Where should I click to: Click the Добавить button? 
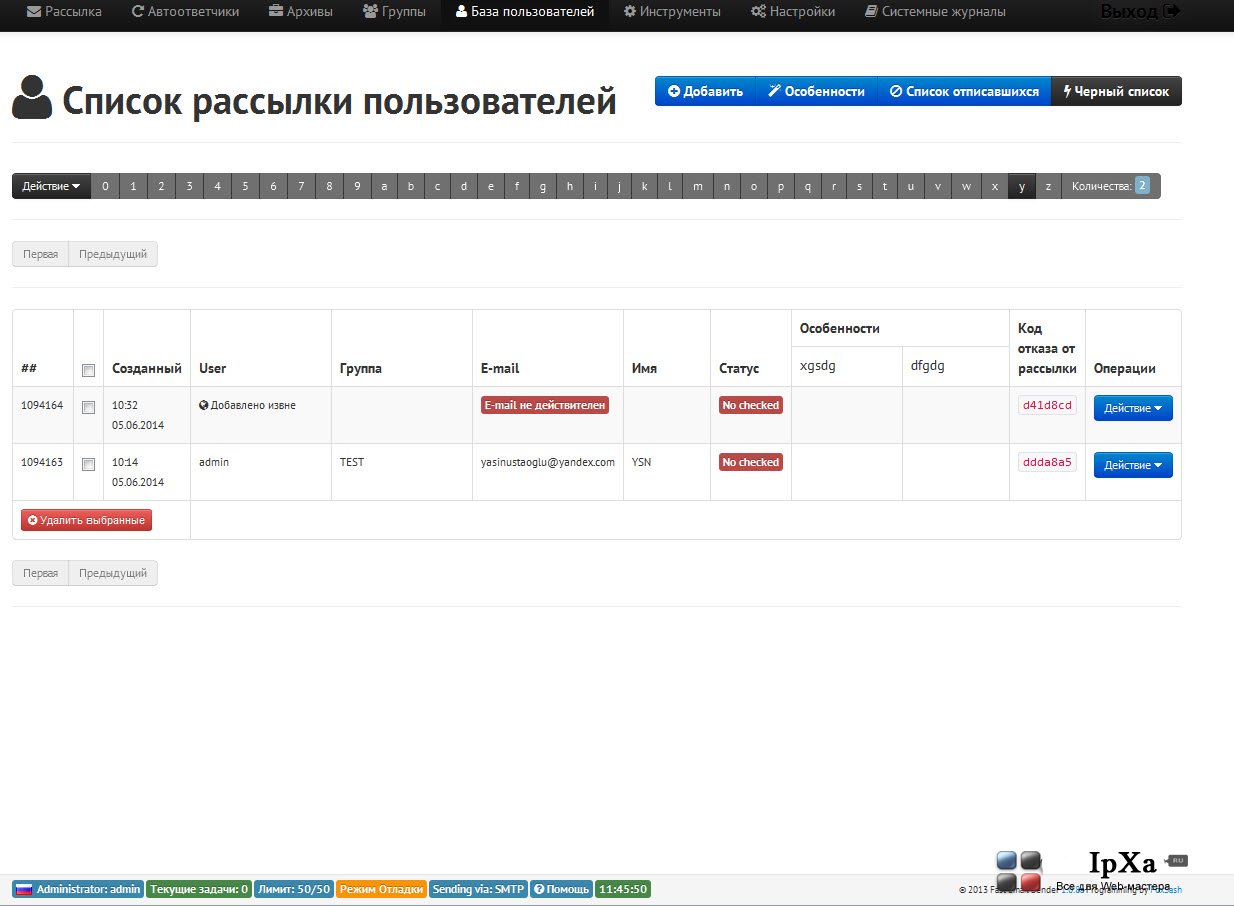(705, 91)
